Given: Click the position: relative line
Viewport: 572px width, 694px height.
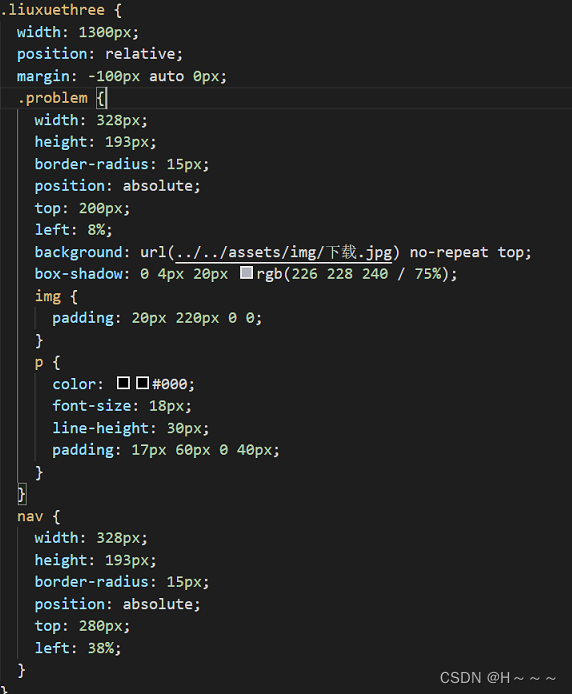Looking at the screenshot, I should [x=100, y=54].
